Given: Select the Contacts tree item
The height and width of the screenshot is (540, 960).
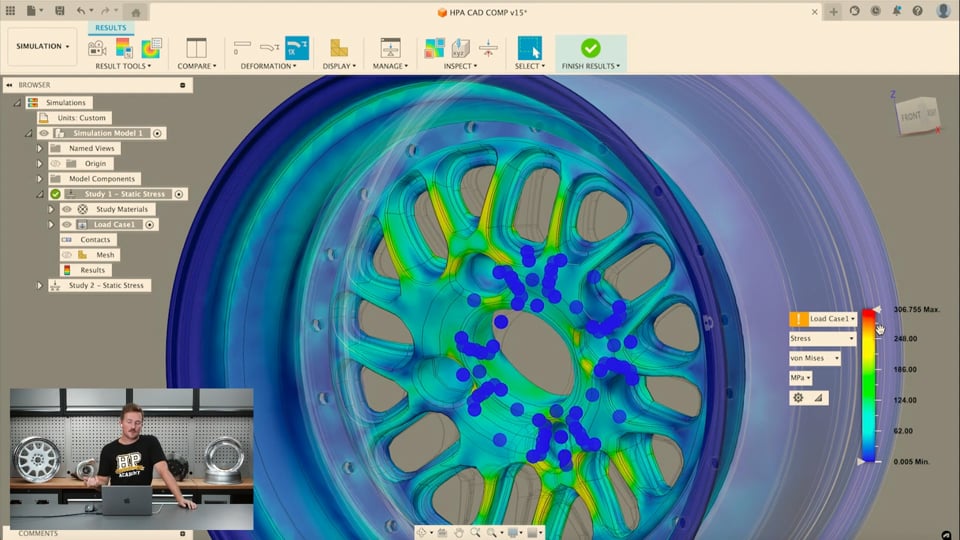Looking at the screenshot, I should click(88, 240).
